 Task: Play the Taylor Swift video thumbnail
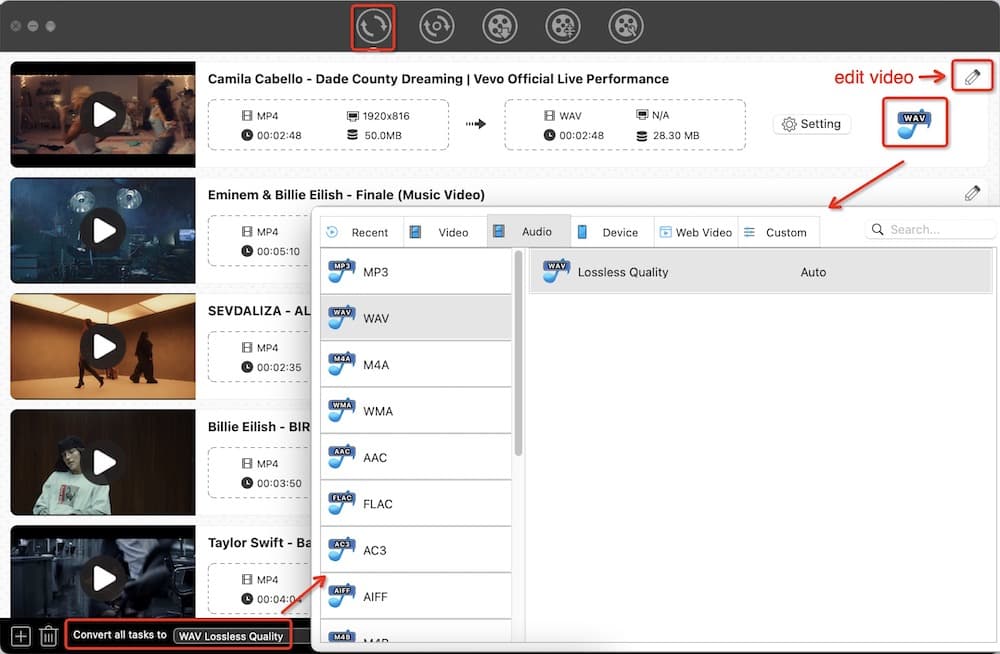pyautogui.click(x=104, y=578)
